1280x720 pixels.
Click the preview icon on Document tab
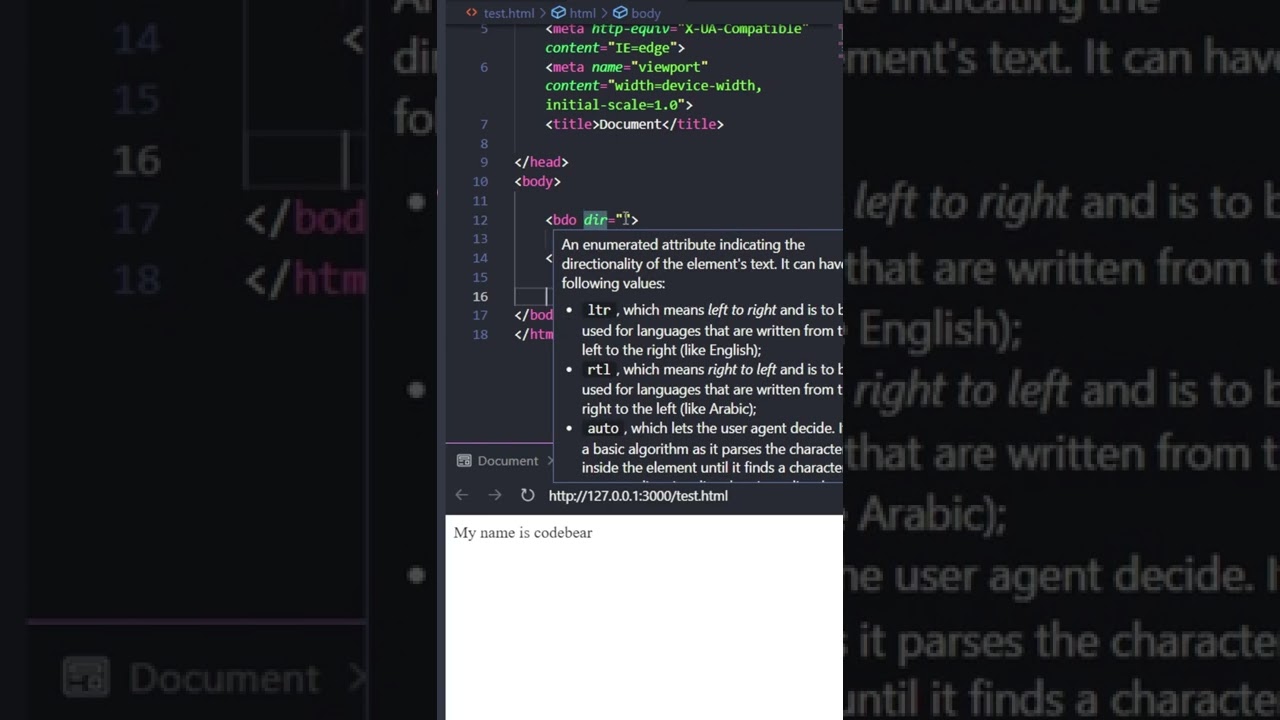pyautogui.click(x=464, y=461)
